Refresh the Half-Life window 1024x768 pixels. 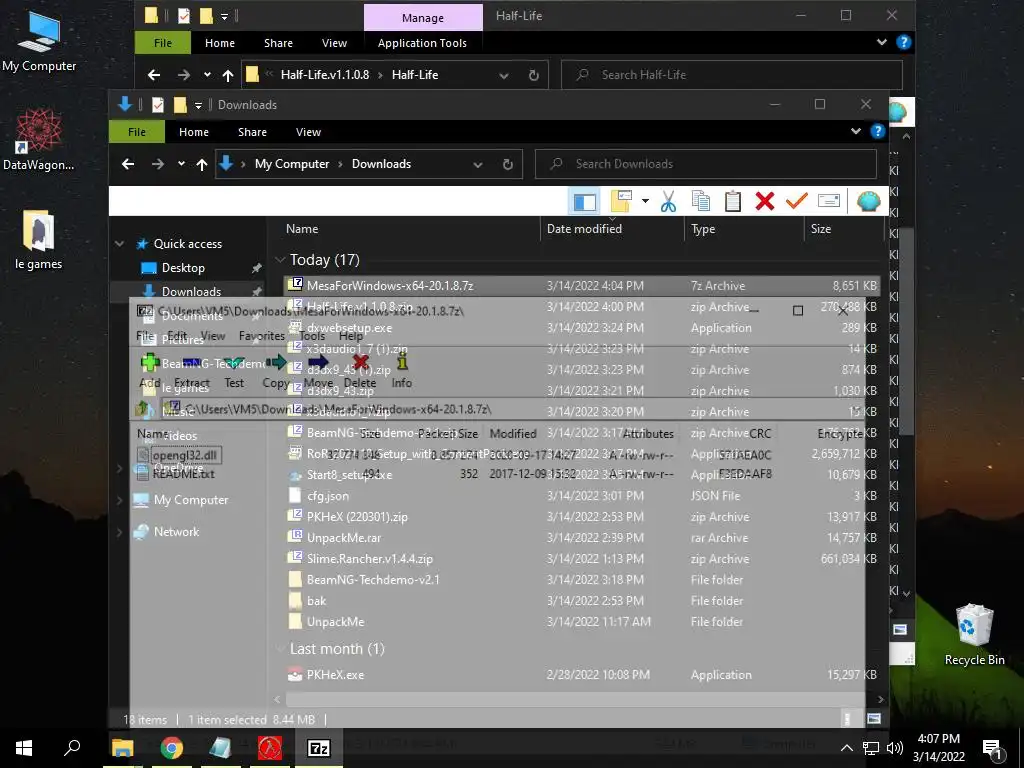534,75
